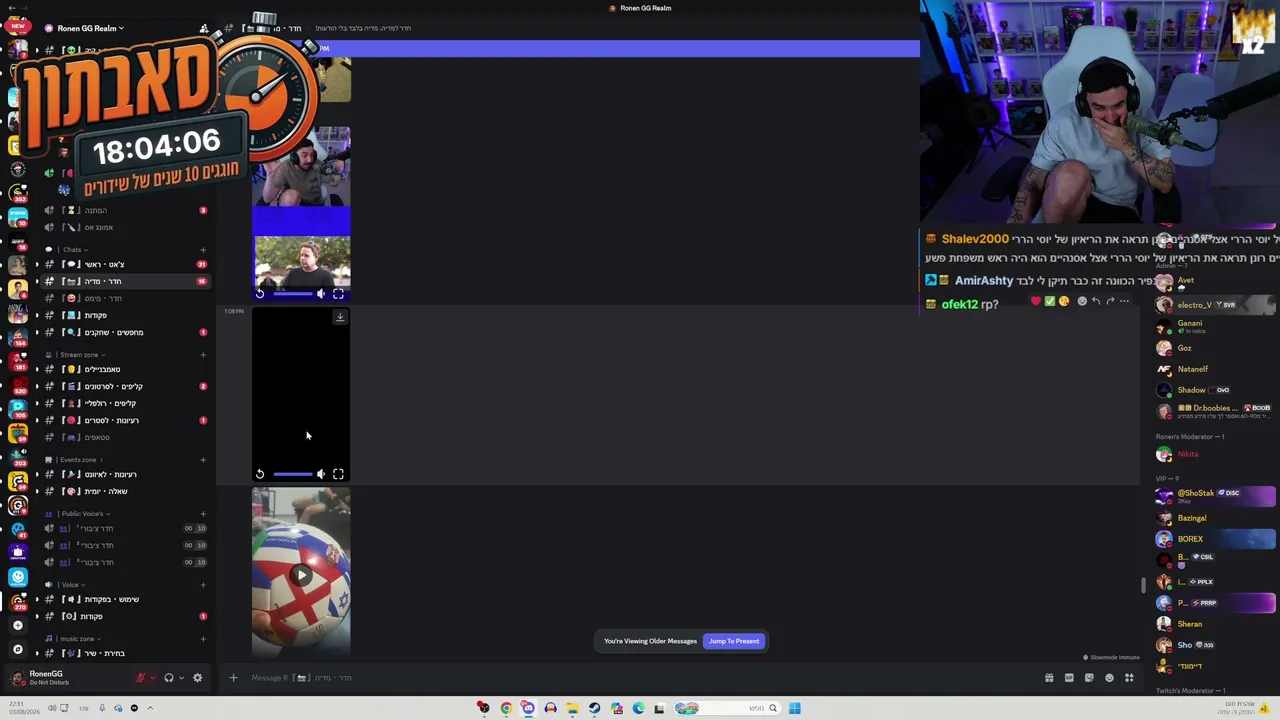Toggle fullscreen on the streamer video
The height and width of the screenshot is (720, 1280).
tap(338, 293)
